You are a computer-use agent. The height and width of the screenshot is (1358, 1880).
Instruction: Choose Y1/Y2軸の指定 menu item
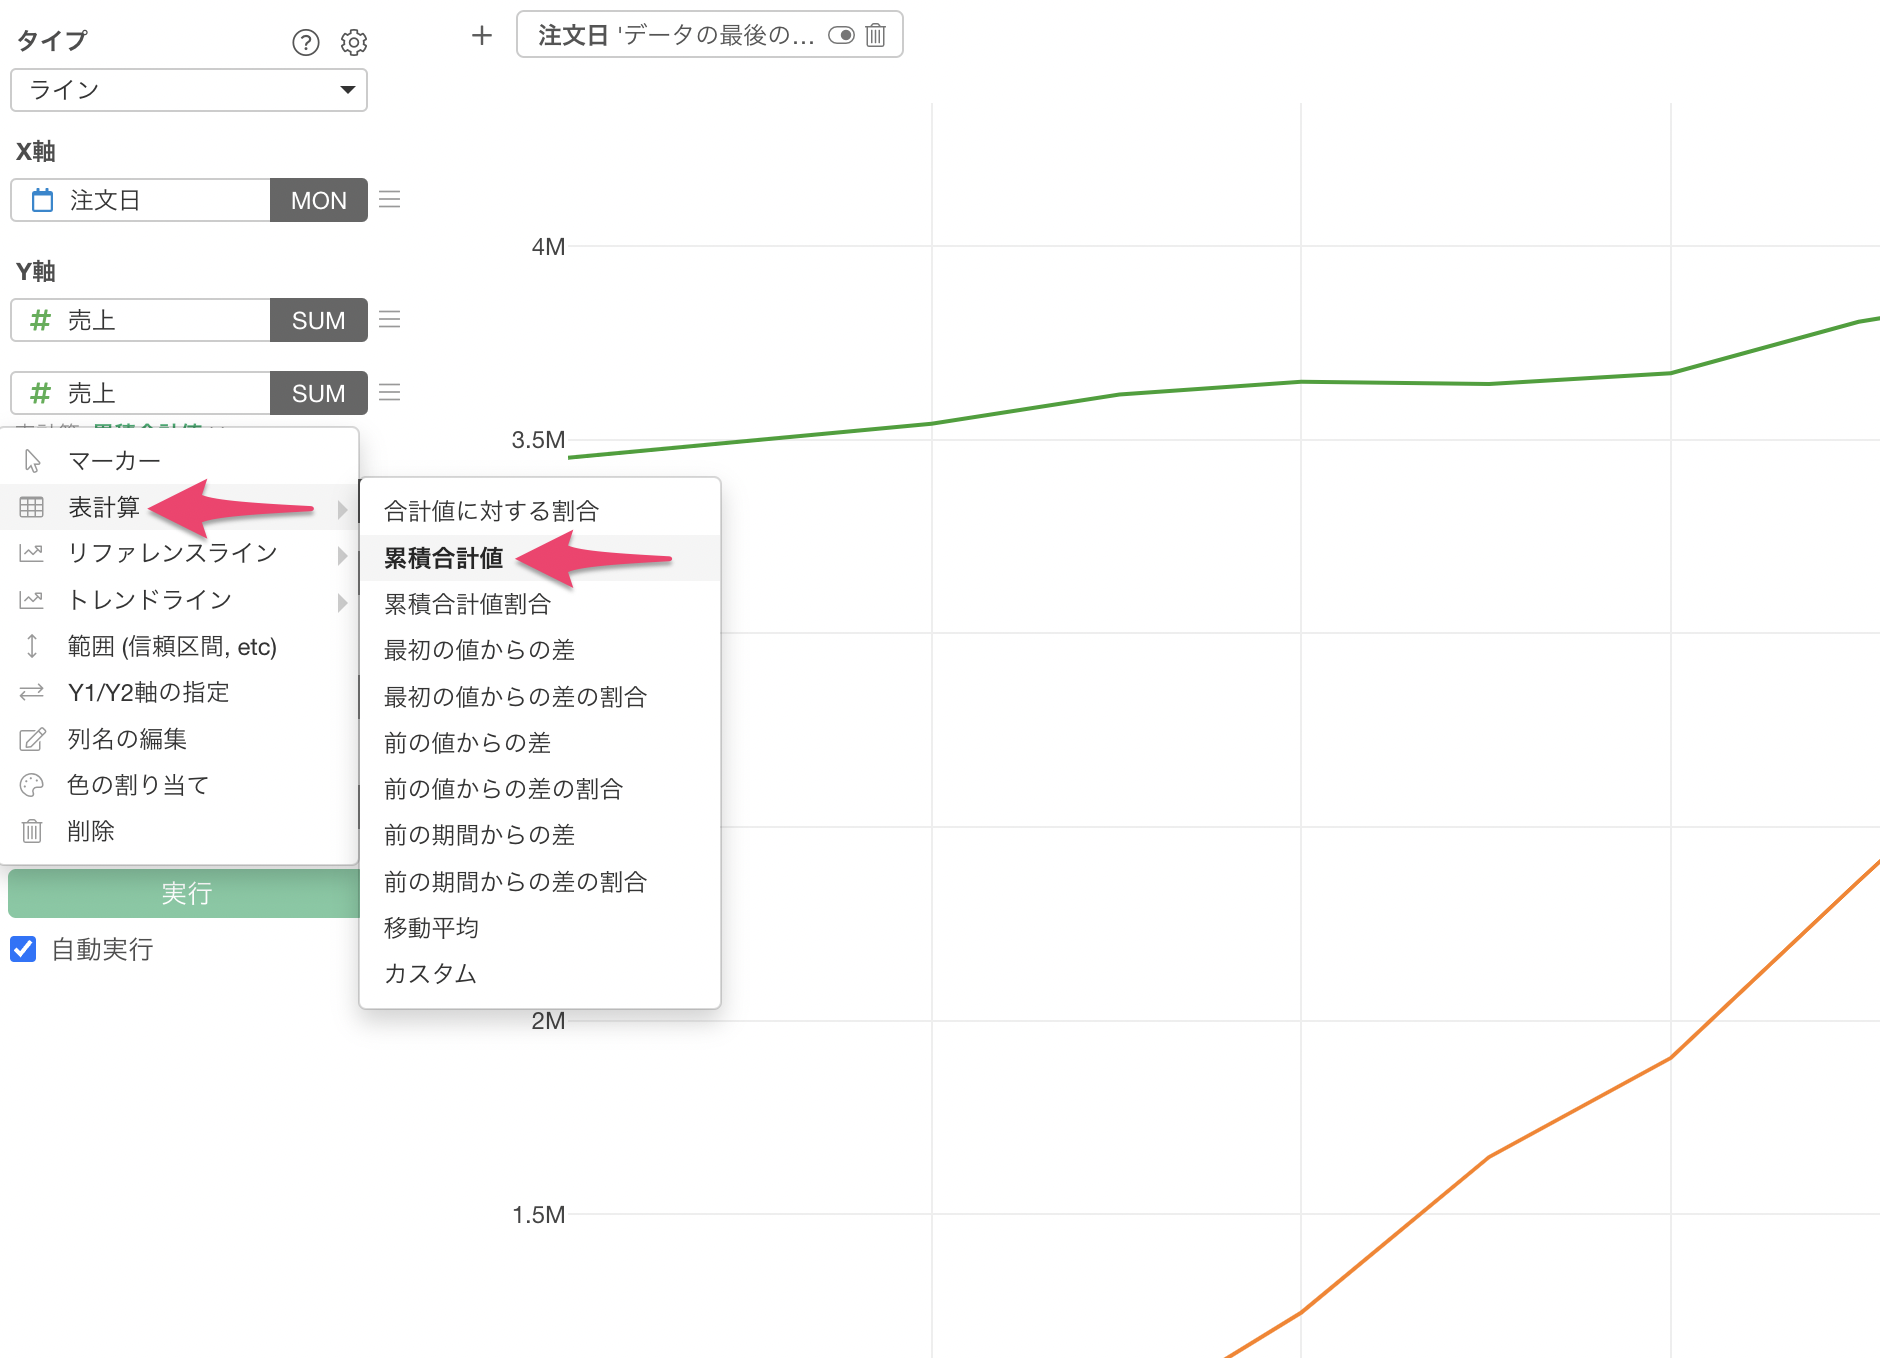pos(180,692)
